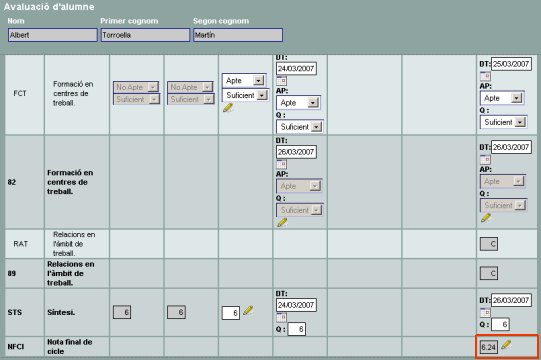Click the date field 26/03/2007 in the middle column of row 82

296,152
